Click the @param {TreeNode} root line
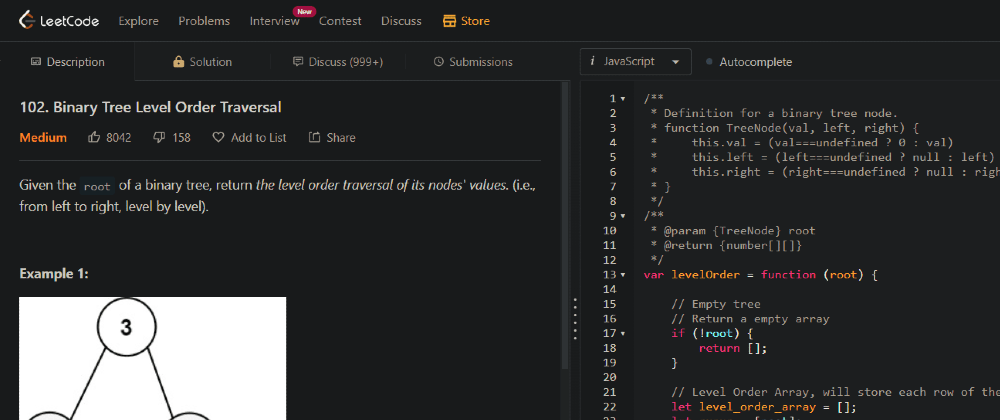This screenshot has height=420, width=1000. [x=732, y=231]
